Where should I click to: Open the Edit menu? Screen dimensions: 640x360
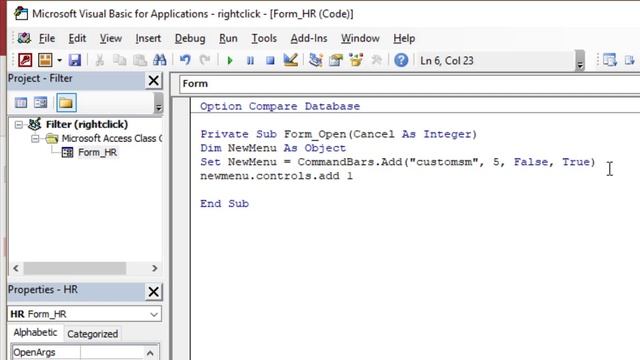click(77, 38)
